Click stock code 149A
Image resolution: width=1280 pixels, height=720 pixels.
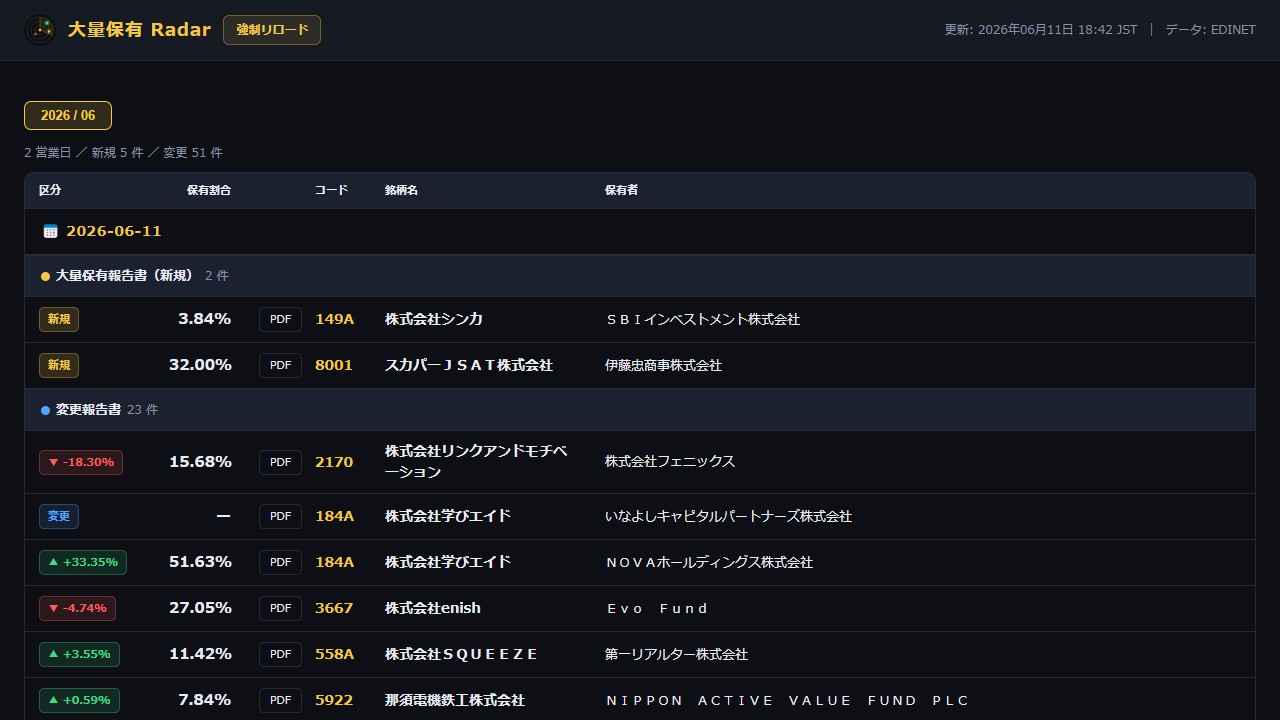tap(334, 319)
